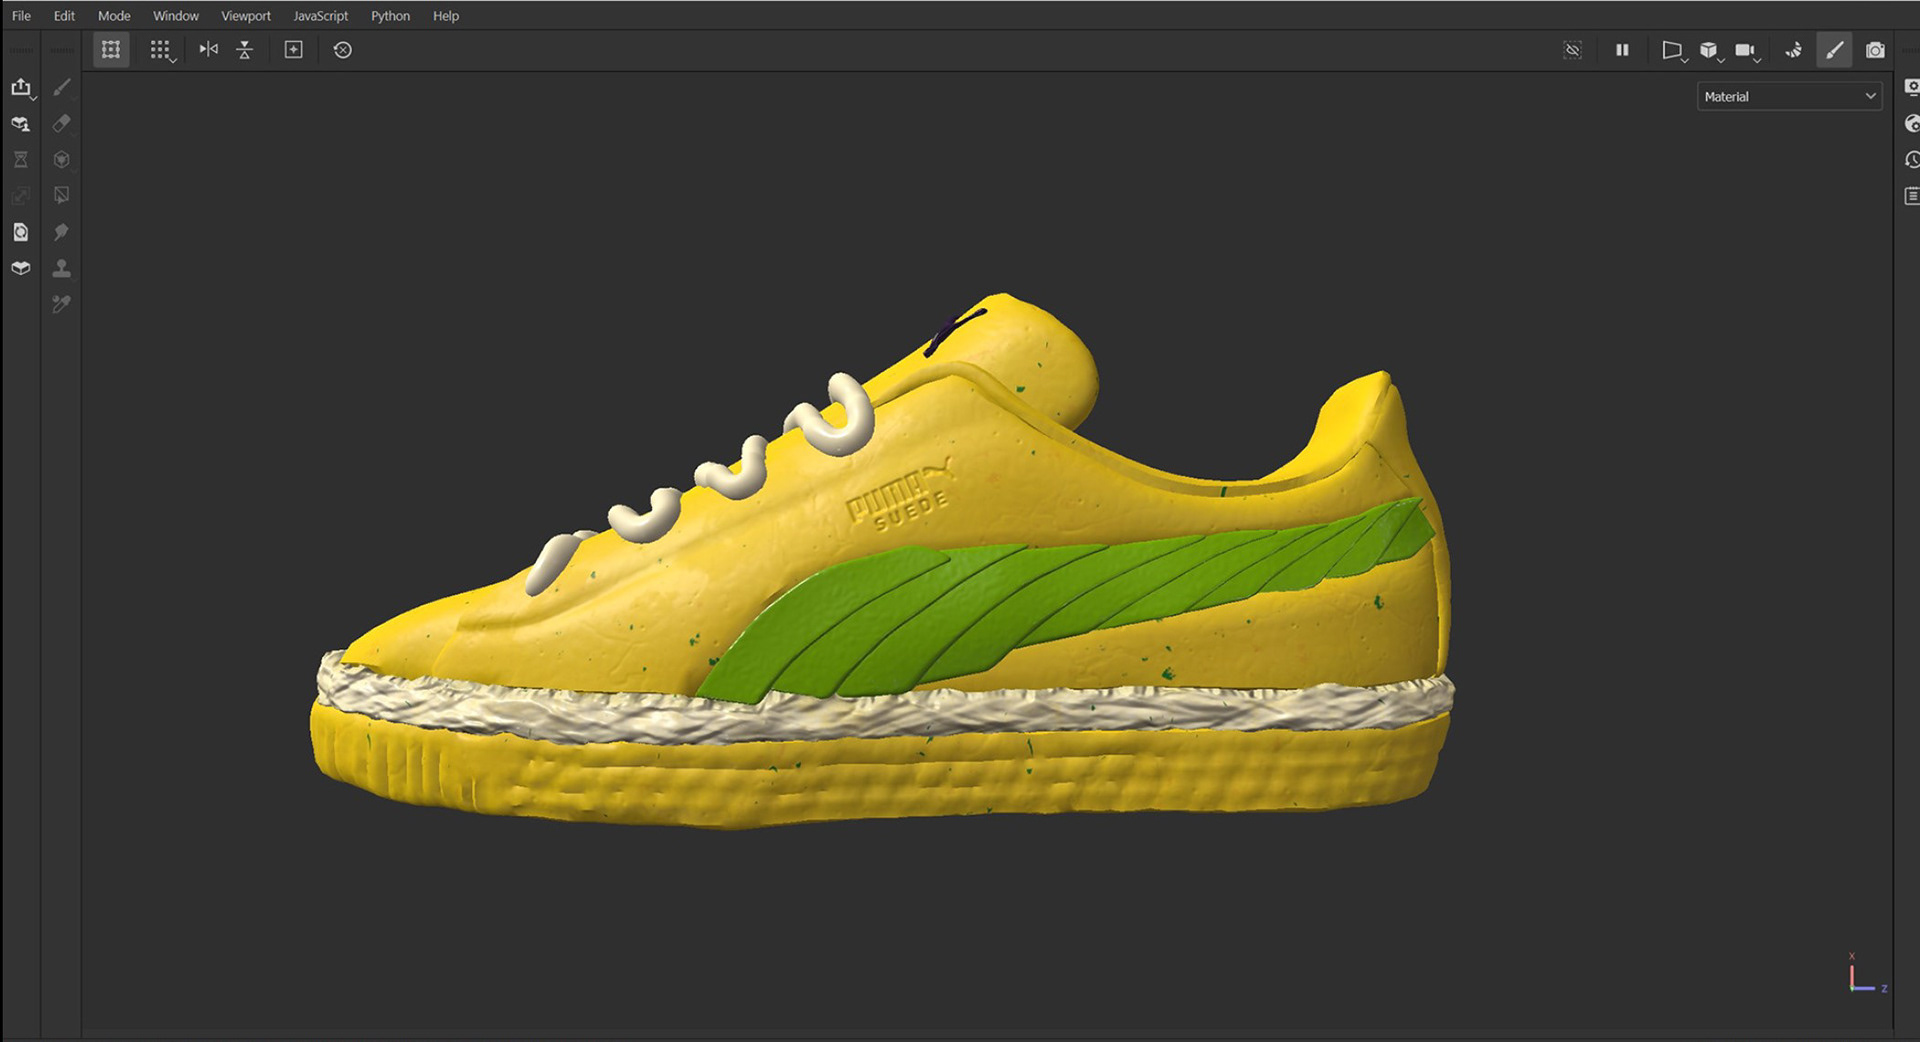Open the Mode menu
This screenshot has width=1920, height=1042.
coord(114,16)
